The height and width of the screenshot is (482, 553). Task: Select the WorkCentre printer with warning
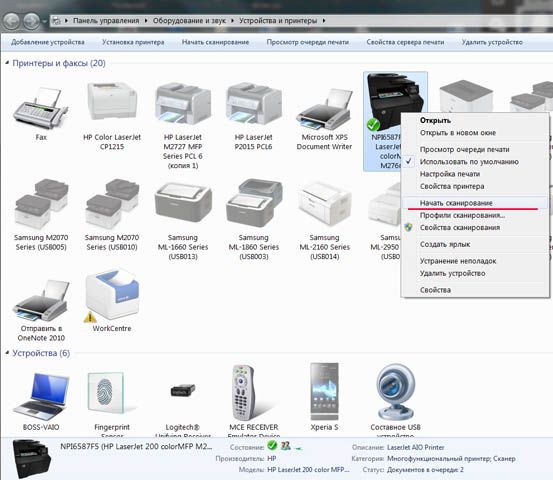tap(112, 296)
